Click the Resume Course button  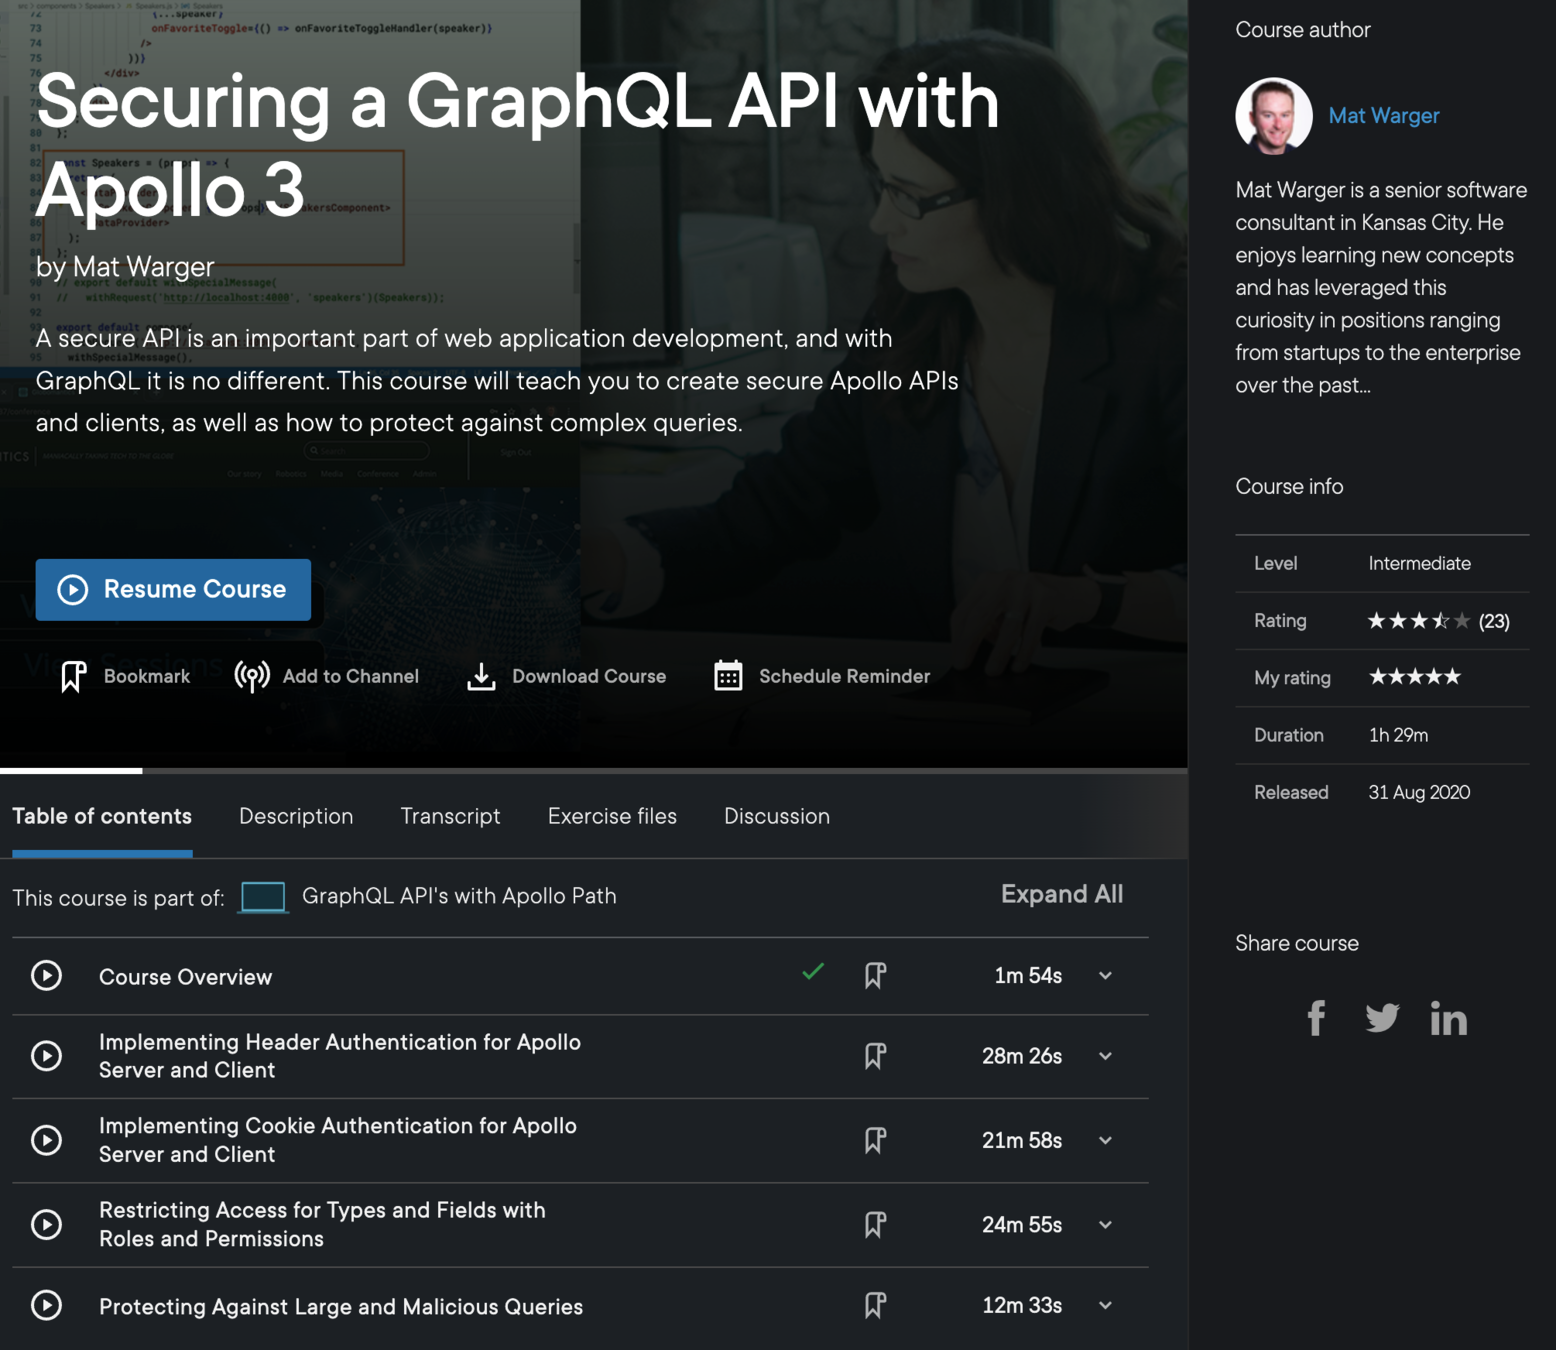click(173, 589)
